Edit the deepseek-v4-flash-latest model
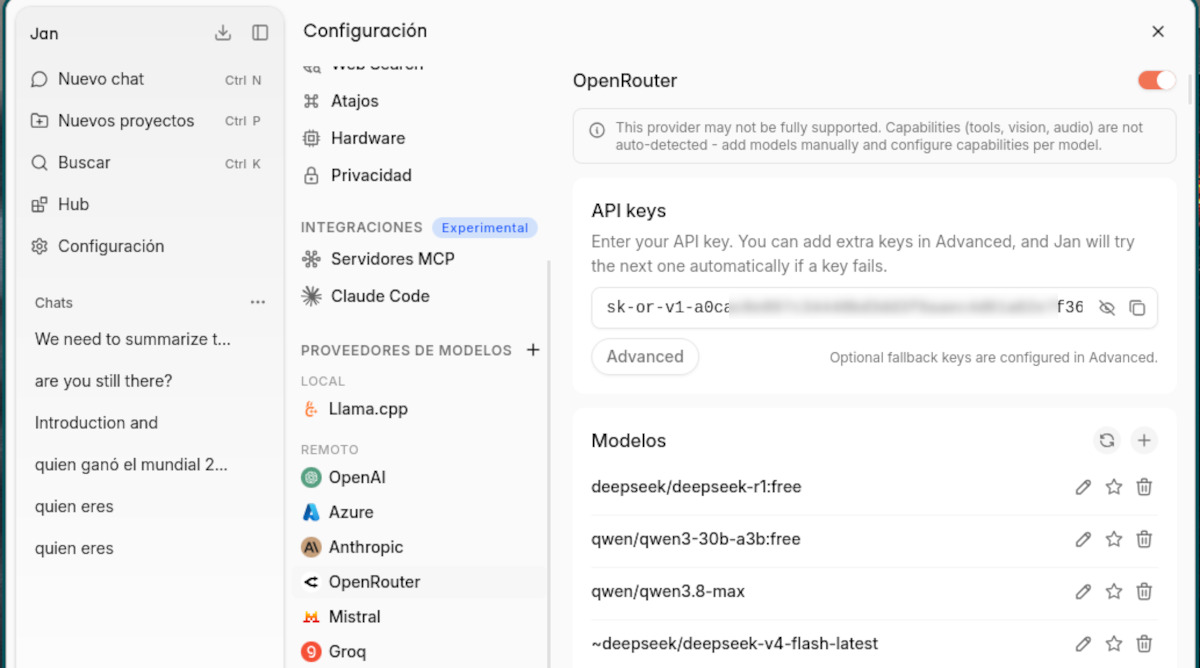This screenshot has width=1200, height=668. tap(1083, 644)
